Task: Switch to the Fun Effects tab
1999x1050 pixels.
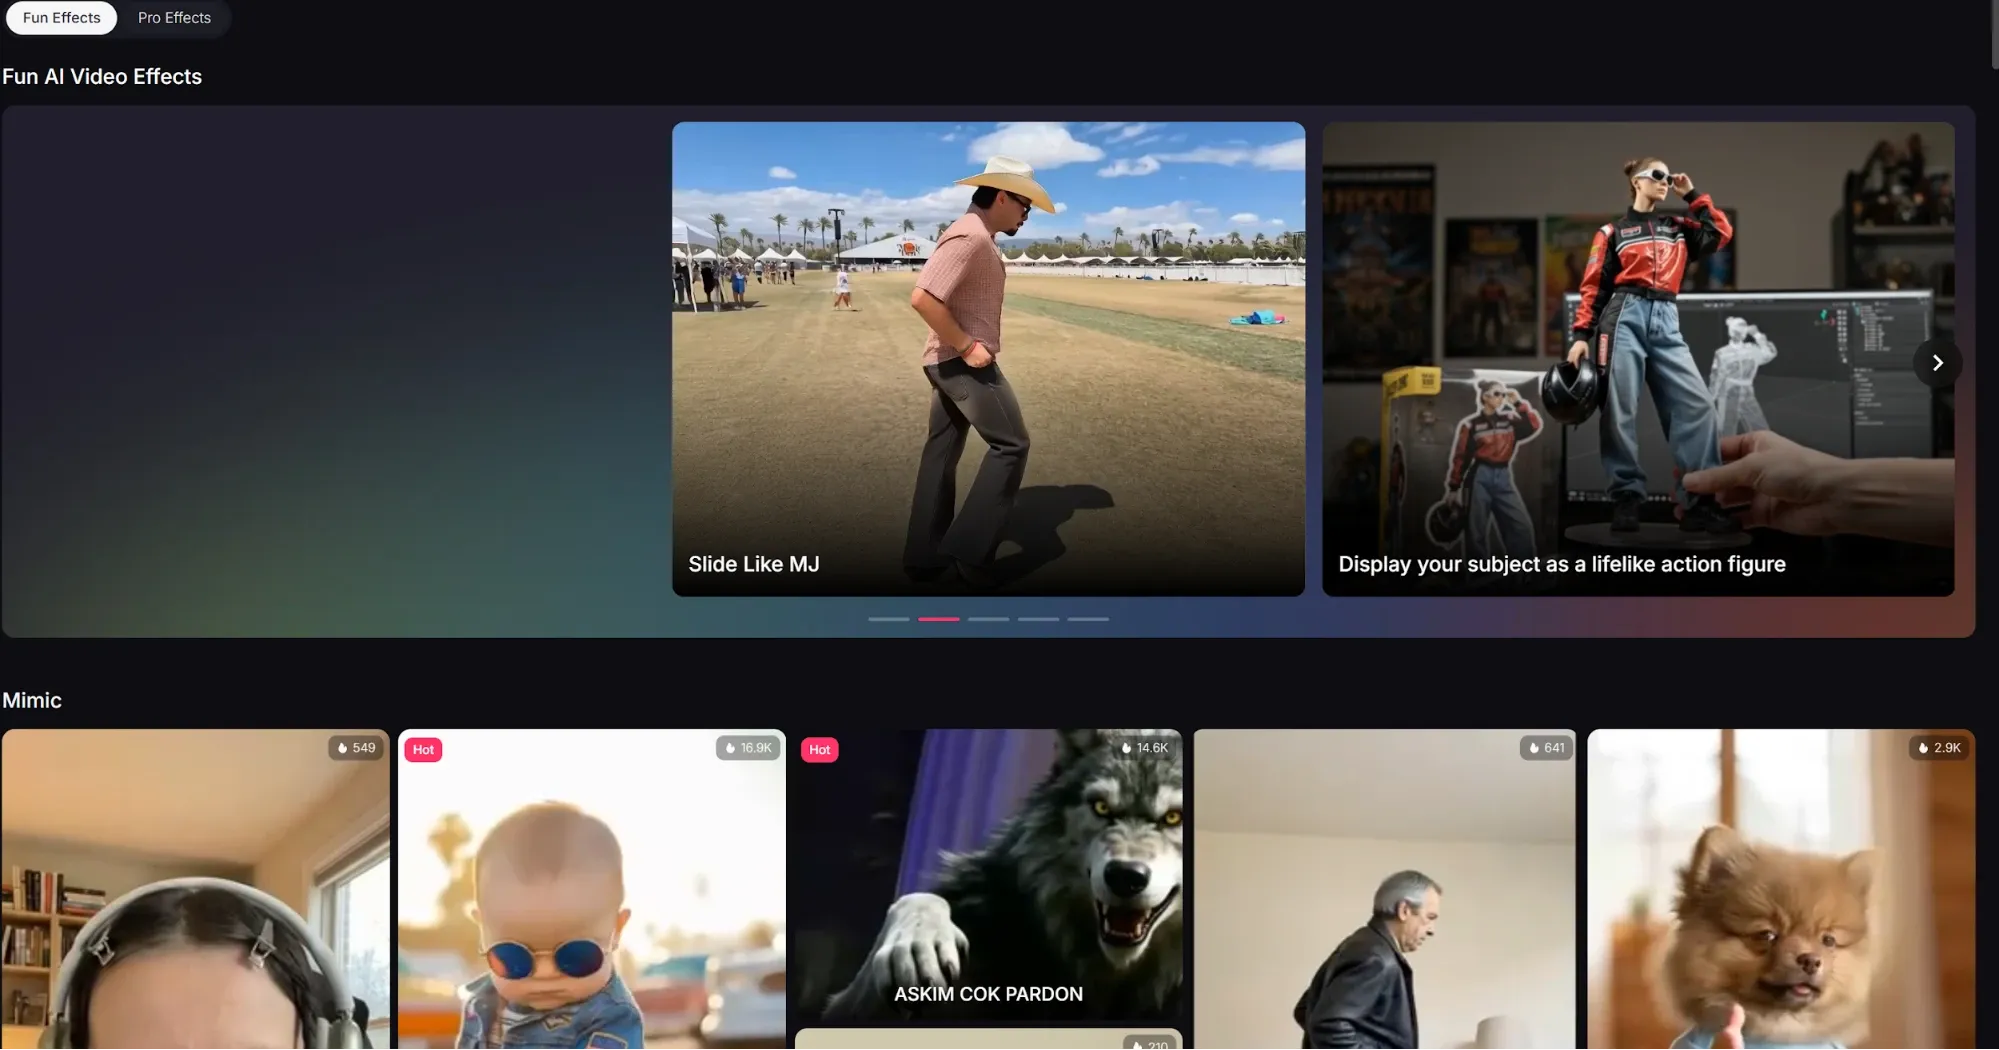Action: (x=61, y=18)
